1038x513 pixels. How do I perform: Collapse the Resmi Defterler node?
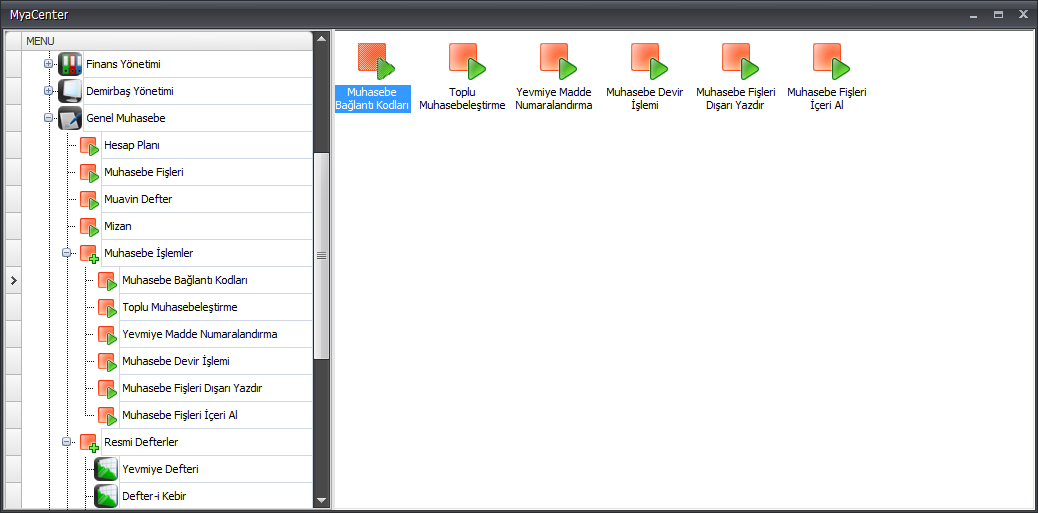66,442
